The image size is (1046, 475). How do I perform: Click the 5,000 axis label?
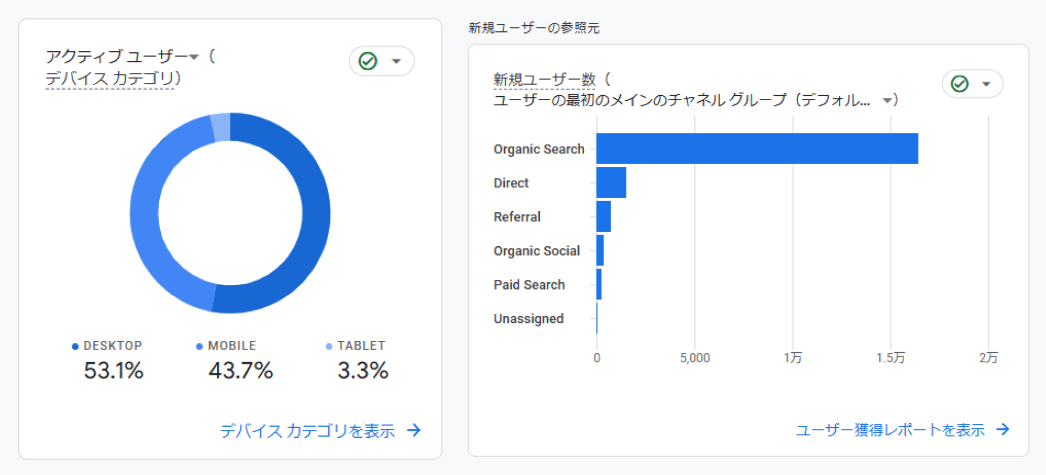[694, 358]
